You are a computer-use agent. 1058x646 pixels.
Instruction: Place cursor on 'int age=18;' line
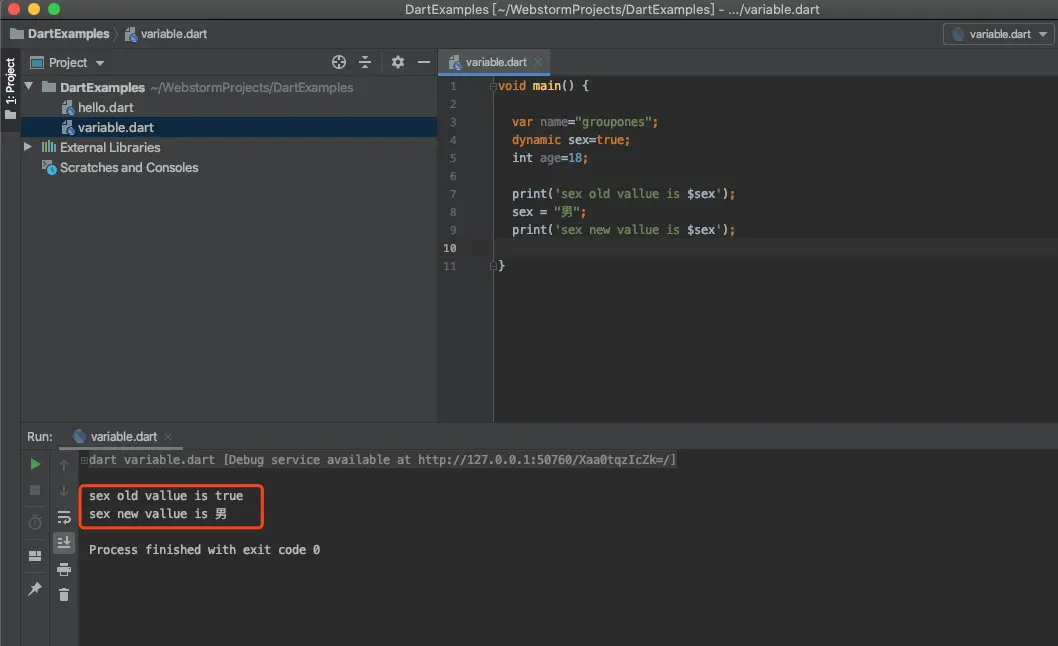[x=549, y=158]
